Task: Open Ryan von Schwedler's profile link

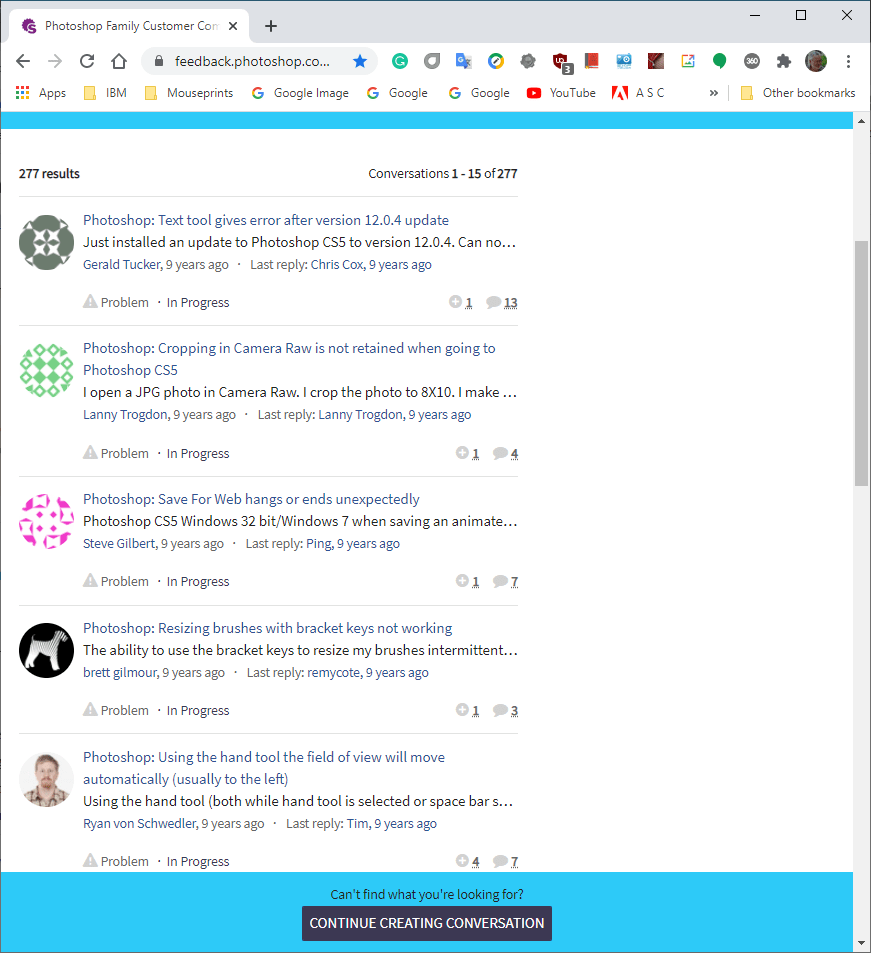Action: point(140,824)
